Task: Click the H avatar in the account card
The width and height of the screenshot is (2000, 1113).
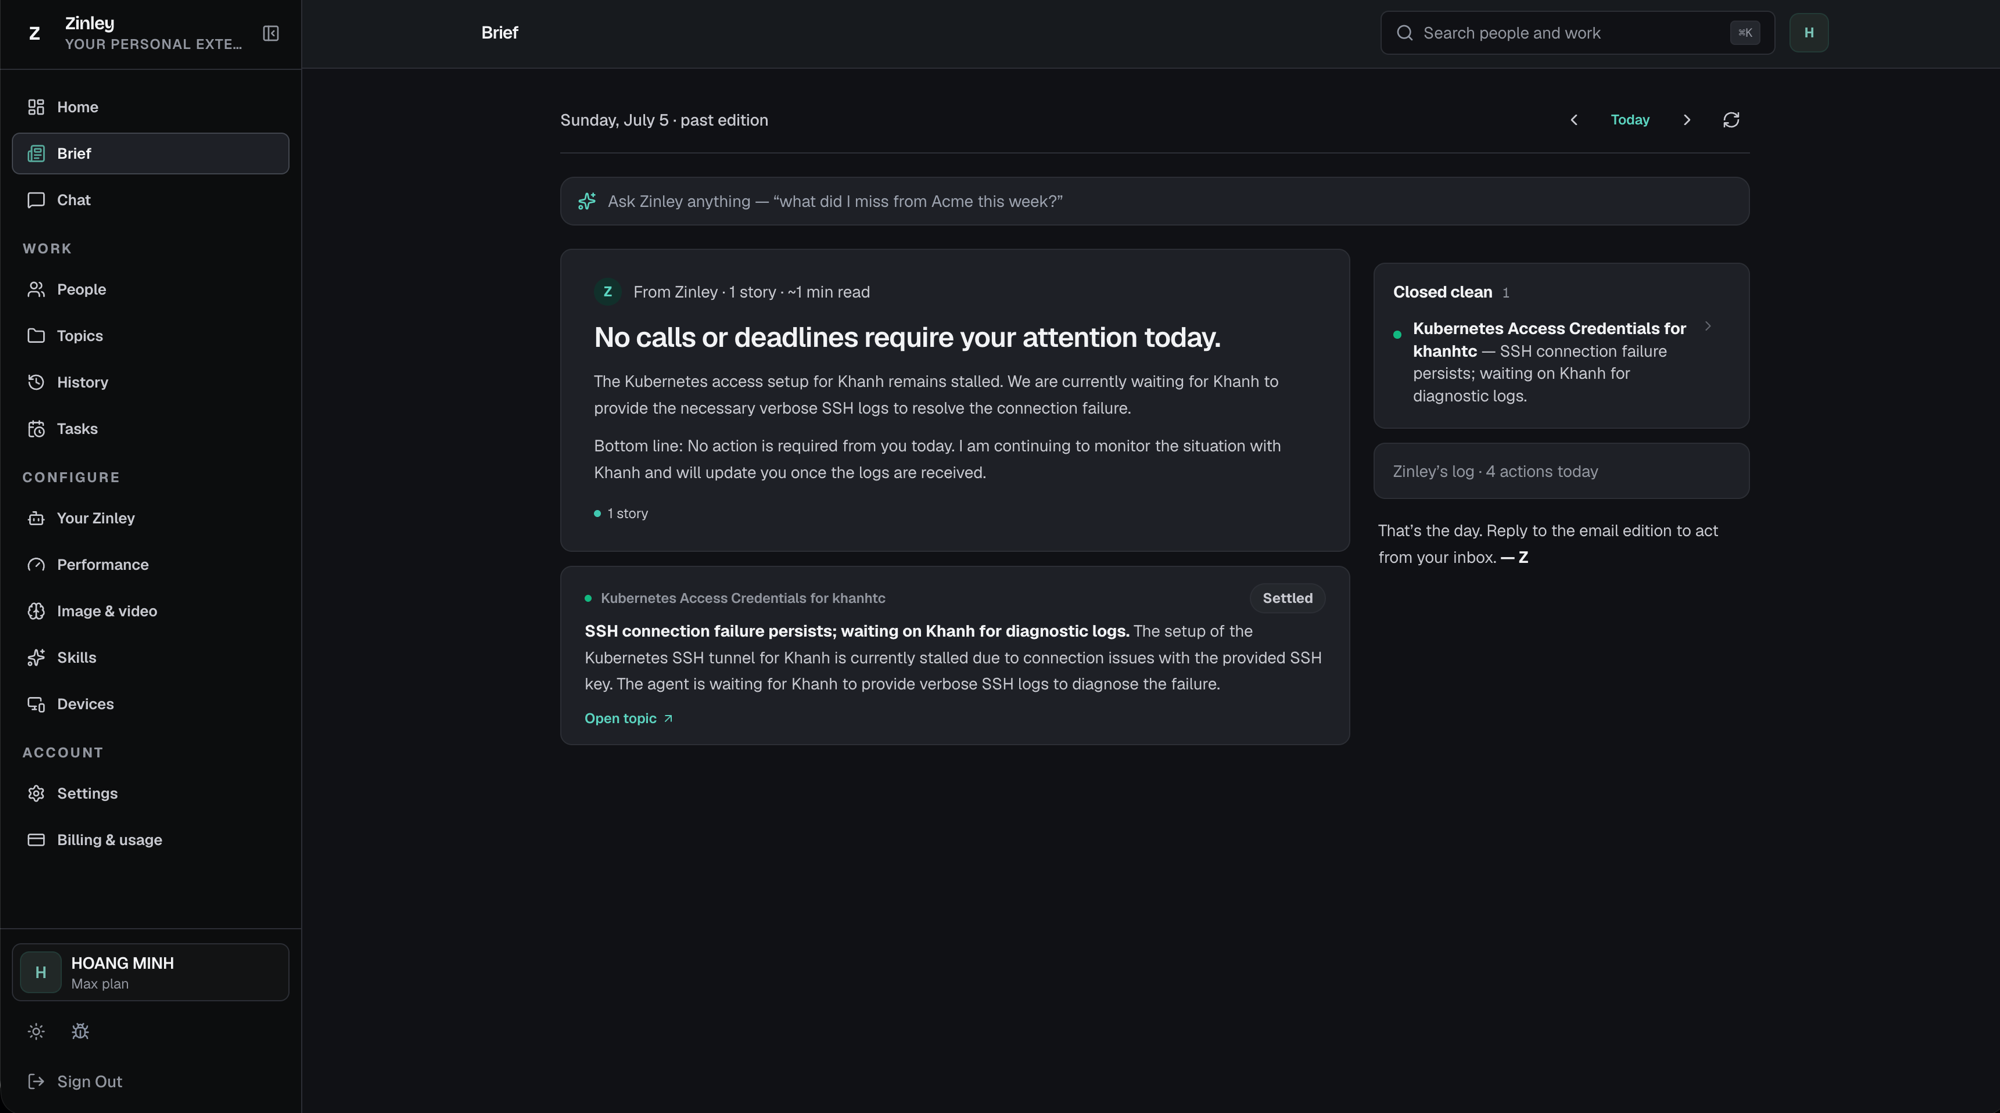Action: coord(41,972)
